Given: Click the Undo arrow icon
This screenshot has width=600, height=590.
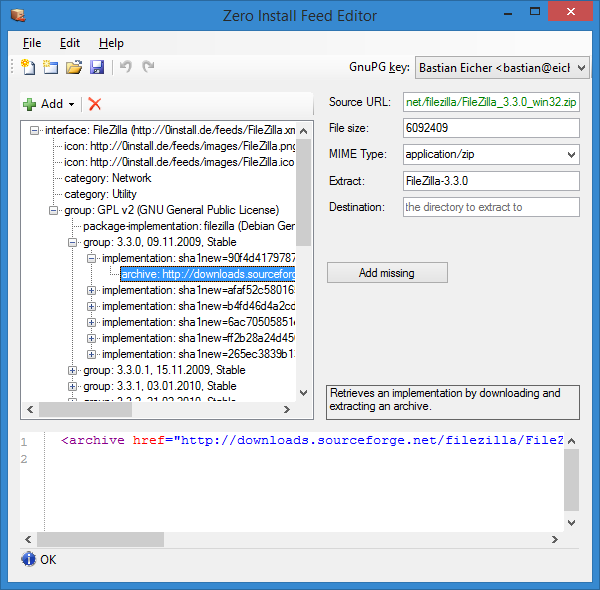Looking at the screenshot, I should (126, 67).
